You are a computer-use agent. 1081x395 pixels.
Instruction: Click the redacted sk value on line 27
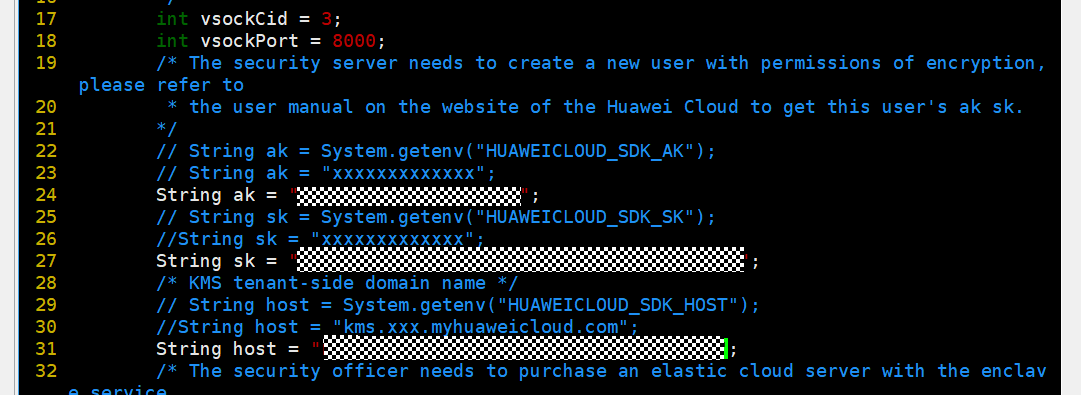[521, 260]
